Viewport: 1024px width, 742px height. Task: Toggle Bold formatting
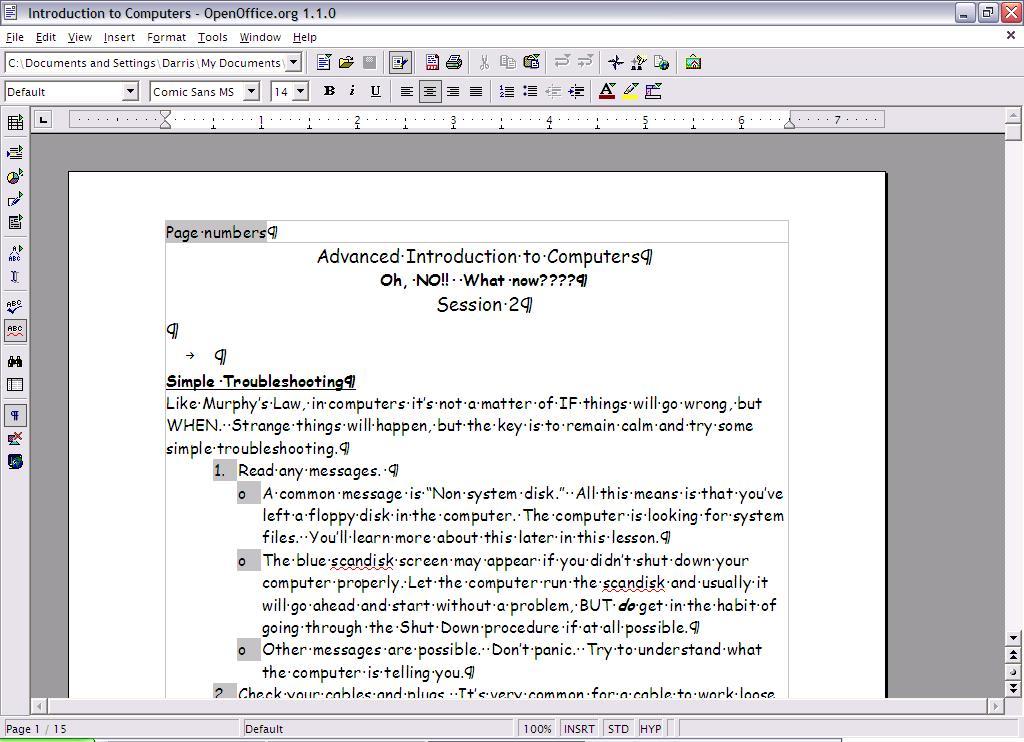329,91
